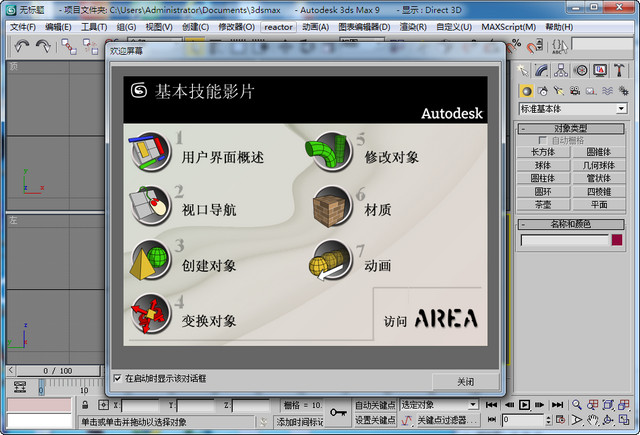Image resolution: width=640 pixels, height=435 pixels.
Task: Toggle the show at startup checkbox
Action: coord(118,379)
